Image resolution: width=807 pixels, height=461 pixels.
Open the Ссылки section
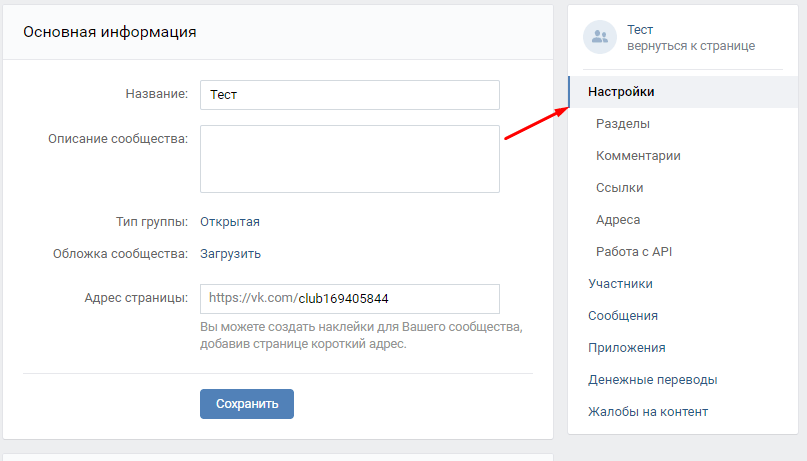pos(619,188)
